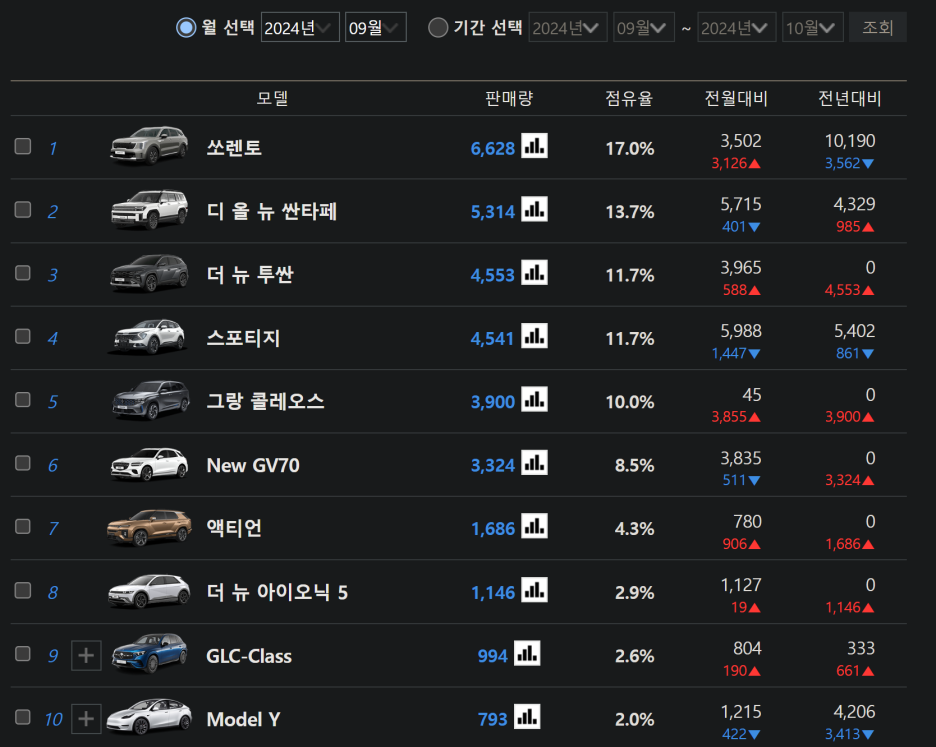
Task: Open sales chart icon for 더 뉴 아이오닉 5
Action: click(534, 590)
